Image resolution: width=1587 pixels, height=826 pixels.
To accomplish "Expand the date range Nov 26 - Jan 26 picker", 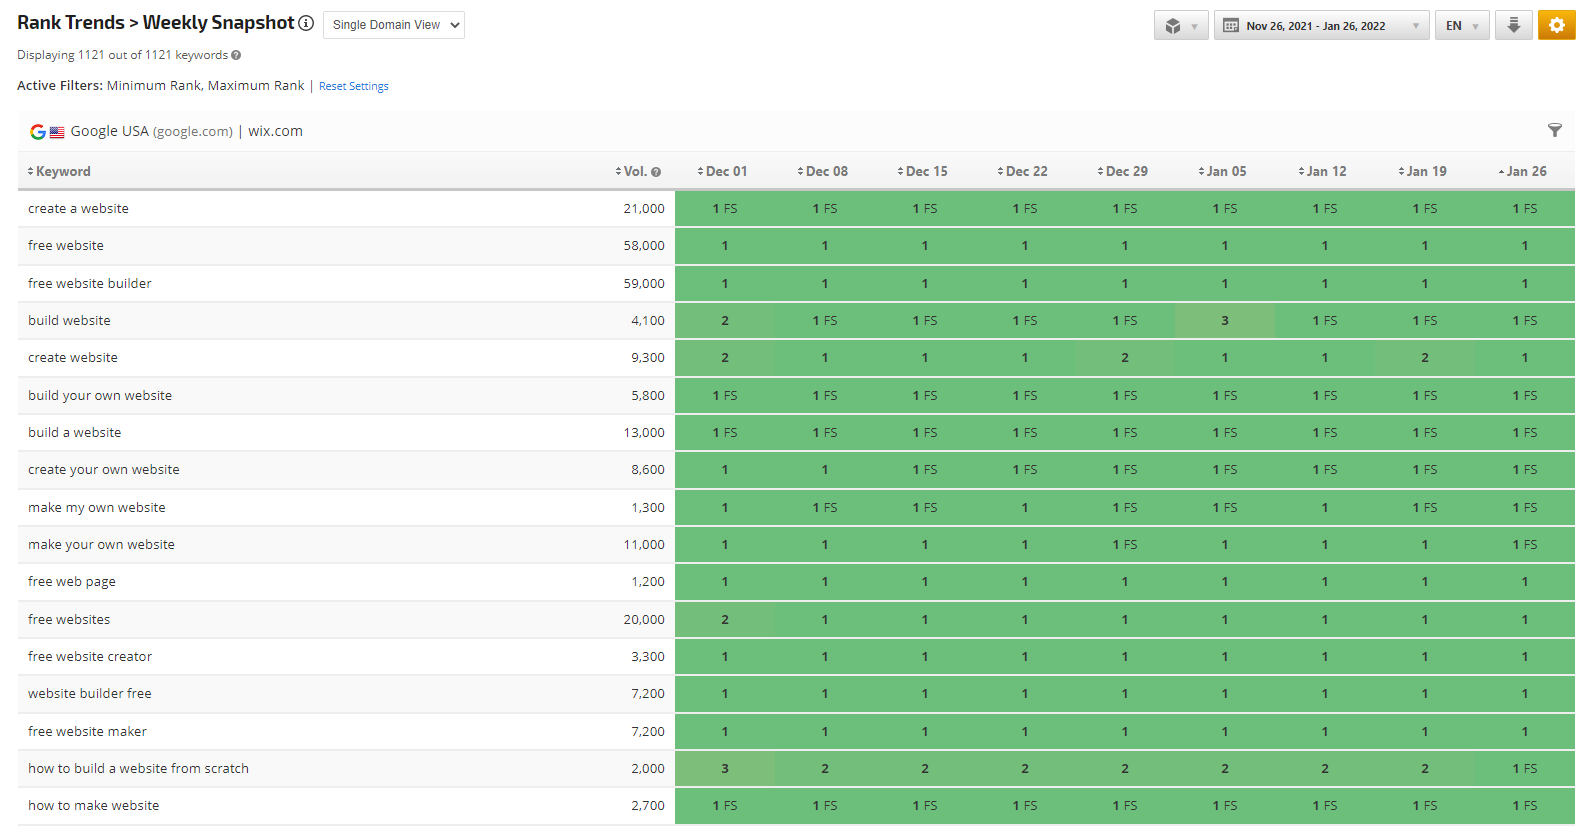I will (x=1320, y=26).
